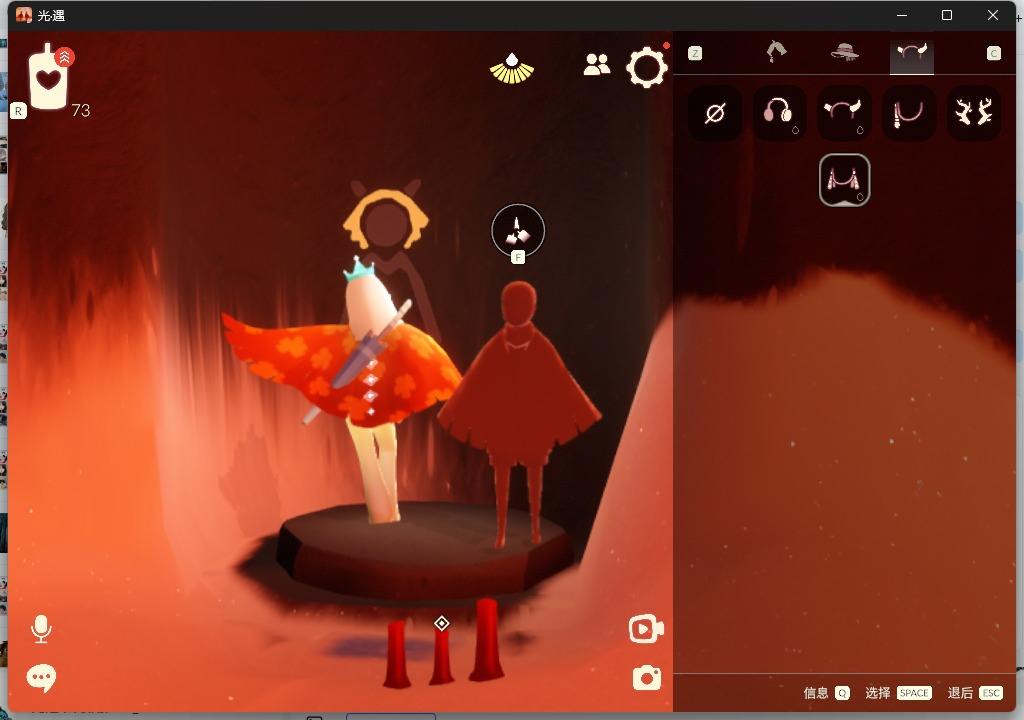This screenshot has width=1024, height=720.
Task: Click the diamond marker above red candles
Action: pyautogui.click(x=441, y=623)
